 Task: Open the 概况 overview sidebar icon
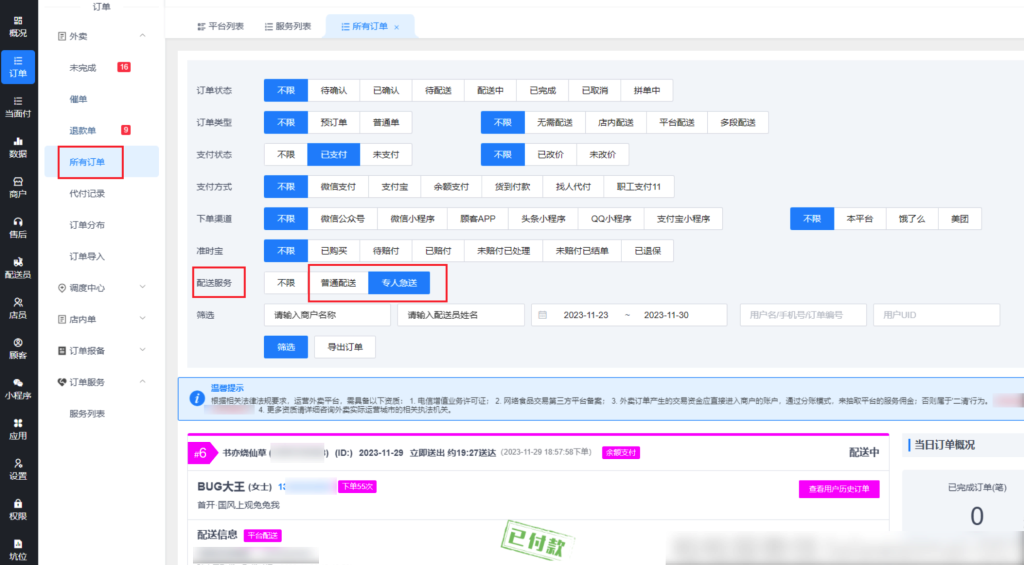(18, 25)
